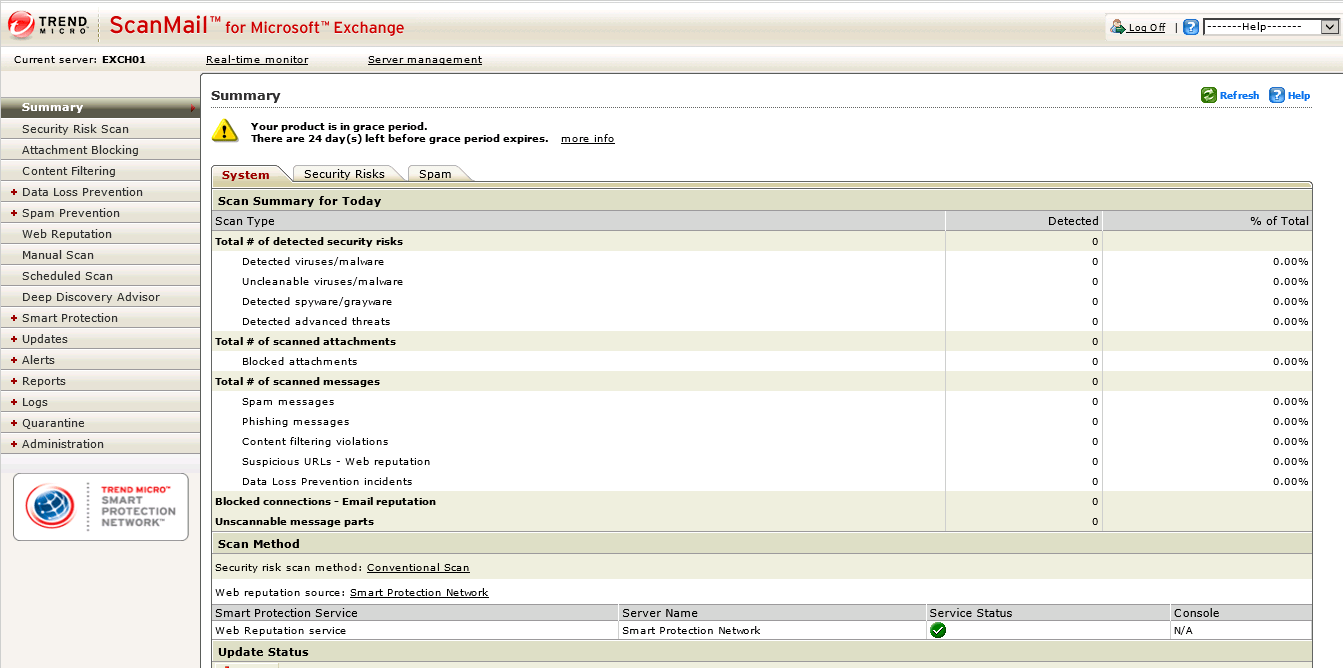This screenshot has height=668, width=1343.
Task: Click 'Data Loss Prevention incidents' row label
Action: pyautogui.click(x=327, y=482)
